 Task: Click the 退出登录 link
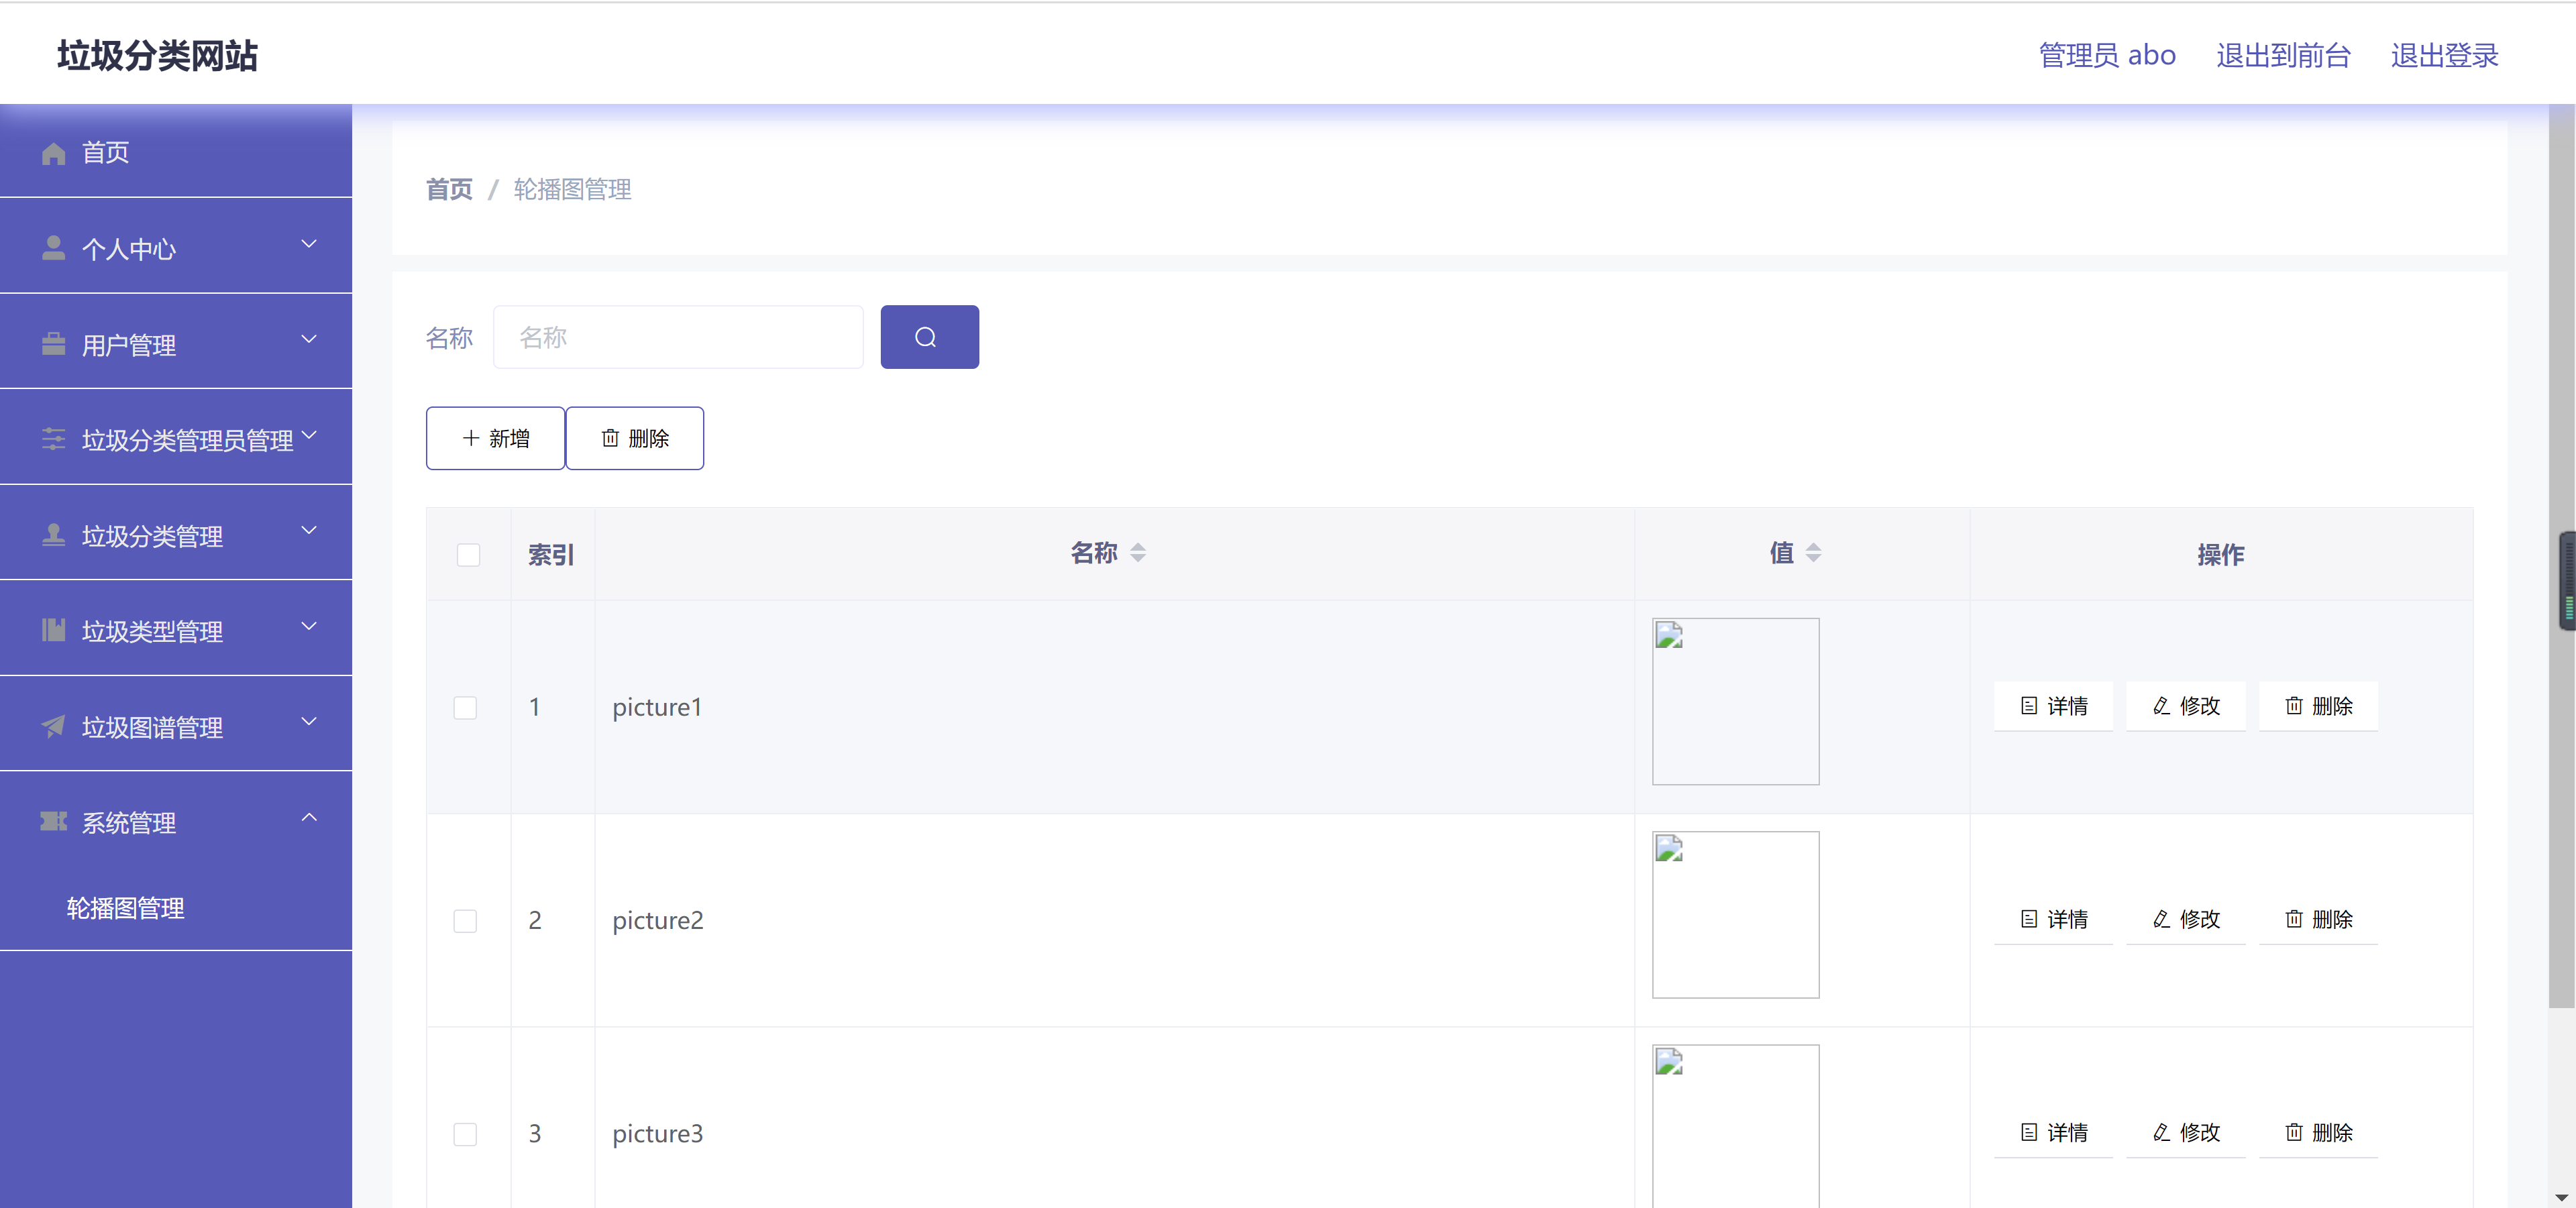point(2443,55)
